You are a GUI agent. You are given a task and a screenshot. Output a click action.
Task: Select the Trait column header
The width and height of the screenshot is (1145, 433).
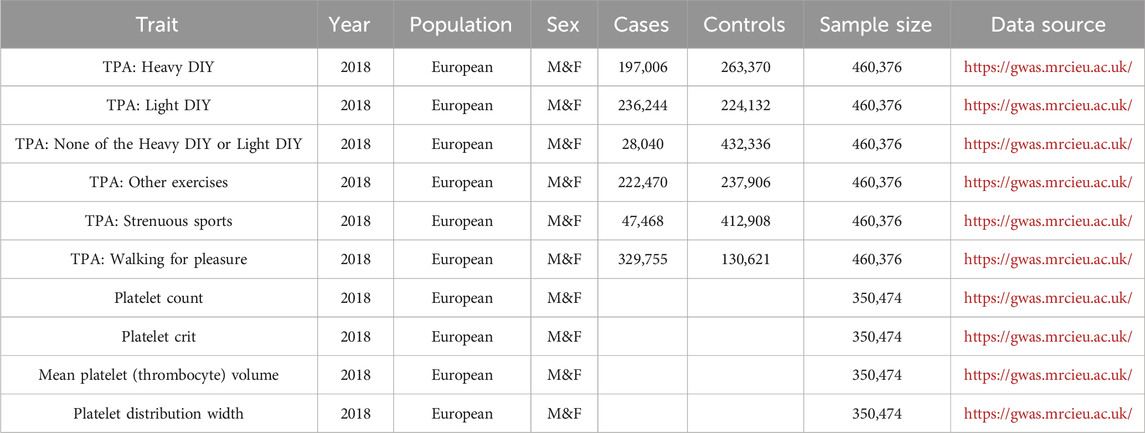point(158,24)
